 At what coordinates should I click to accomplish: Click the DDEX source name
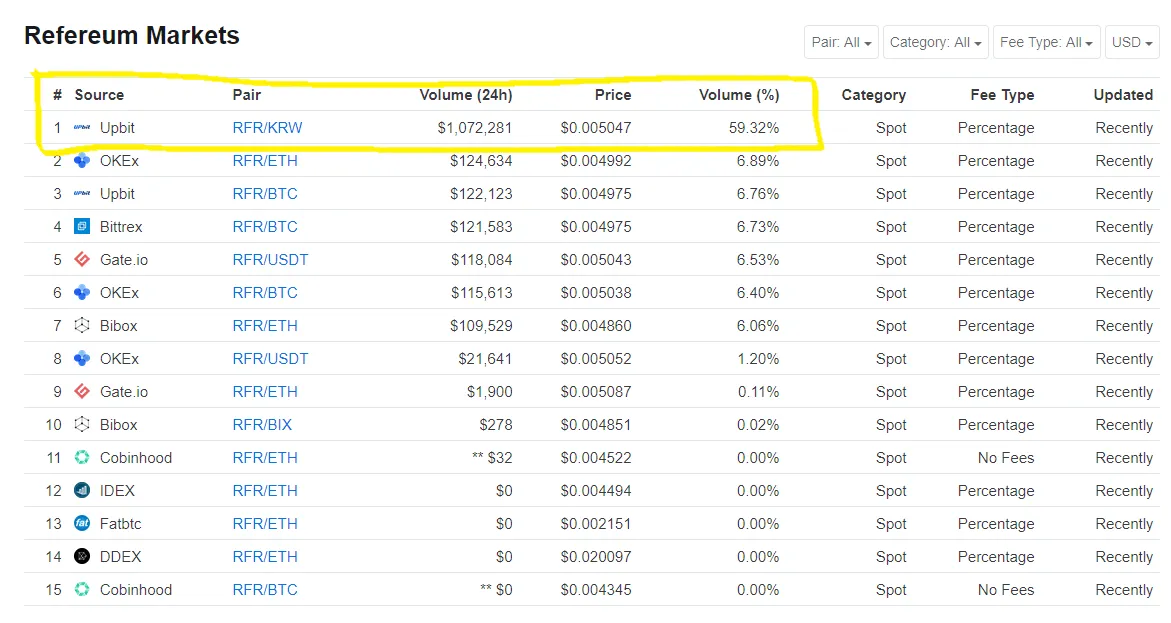click(x=120, y=557)
